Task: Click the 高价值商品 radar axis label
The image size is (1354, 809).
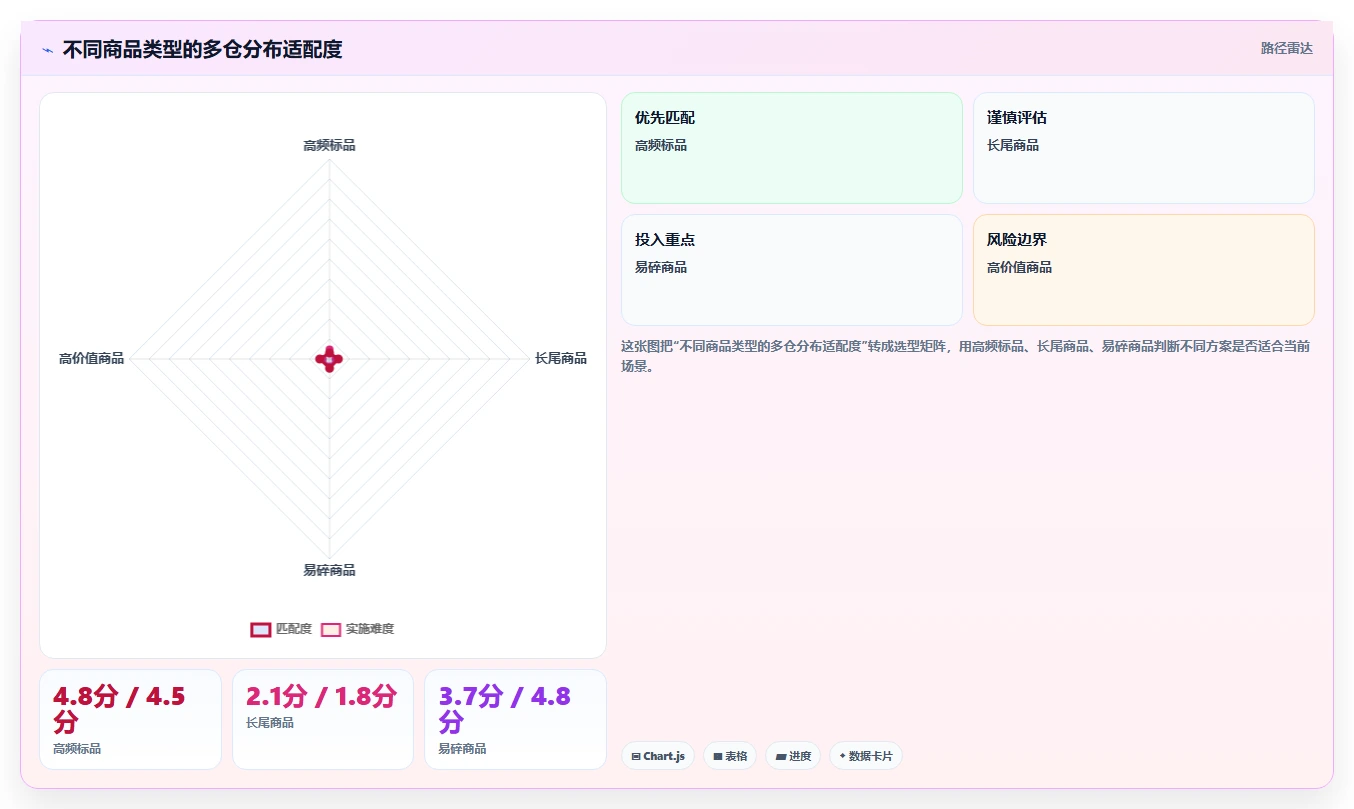Action: 91,358
